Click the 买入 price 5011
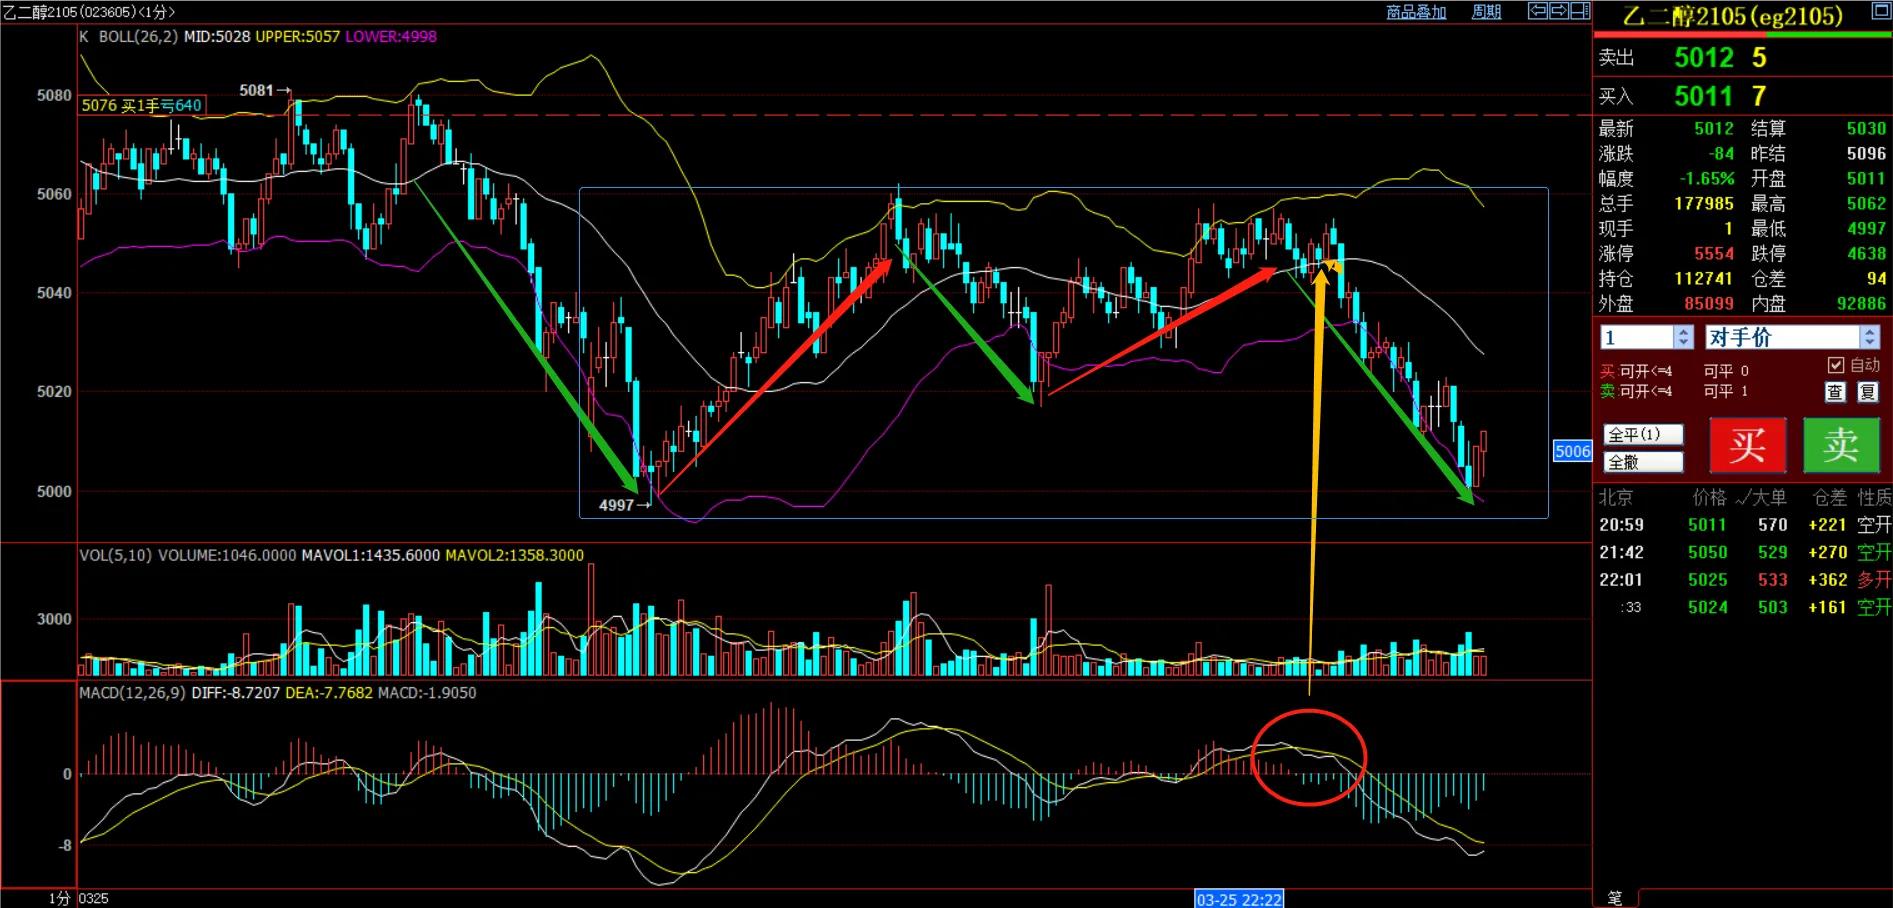This screenshot has height=908, width=1893. pyautogui.click(x=1704, y=96)
